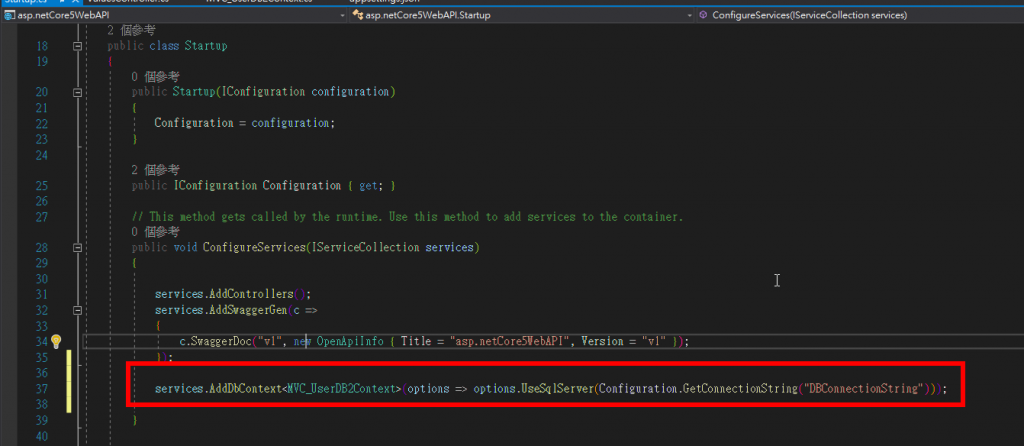Click the lightbulb quick actions icon on line 34
The image size is (1024, 446).
56,341
